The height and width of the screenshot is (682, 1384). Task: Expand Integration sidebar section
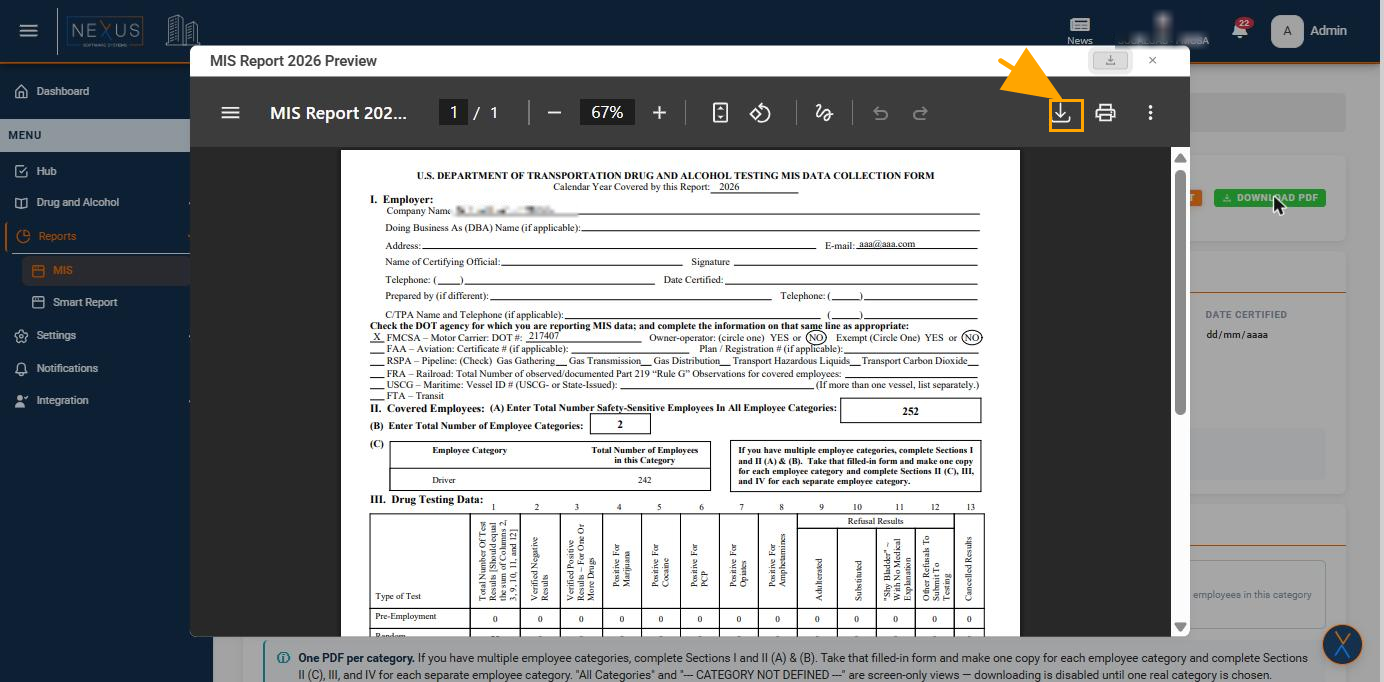pos(62,400)
